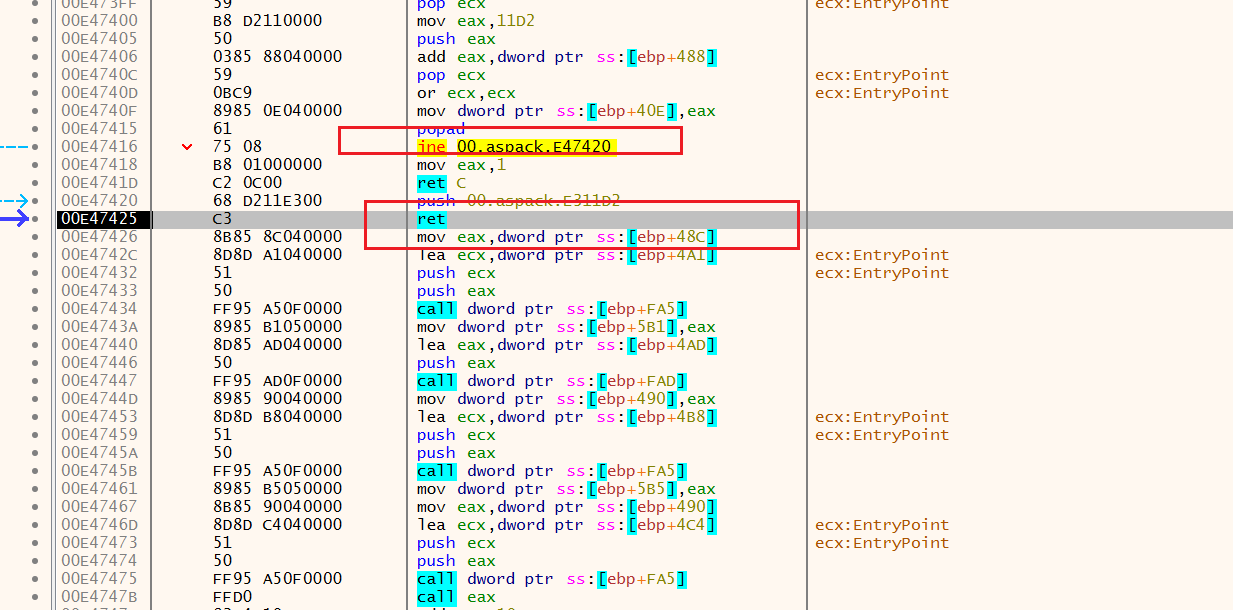Click the dashed jump-target arrow at 00E47420
The width and height of the screenshot is (1233, 610).
point(16,201)
